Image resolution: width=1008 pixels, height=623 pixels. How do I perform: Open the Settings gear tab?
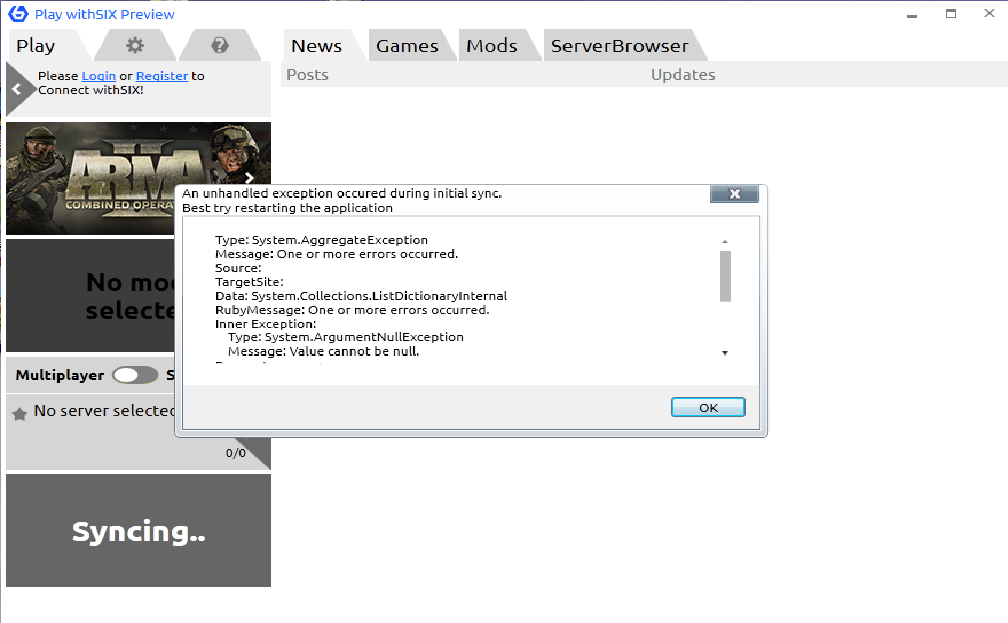(x=135, y=46)
